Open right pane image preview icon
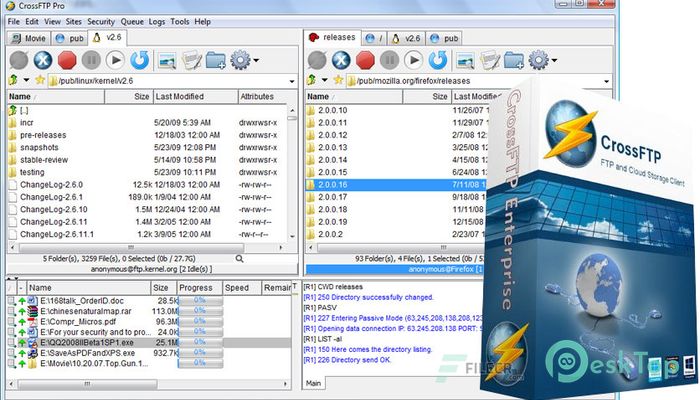Viewport: 700px width, 400px height. [466, 61]
